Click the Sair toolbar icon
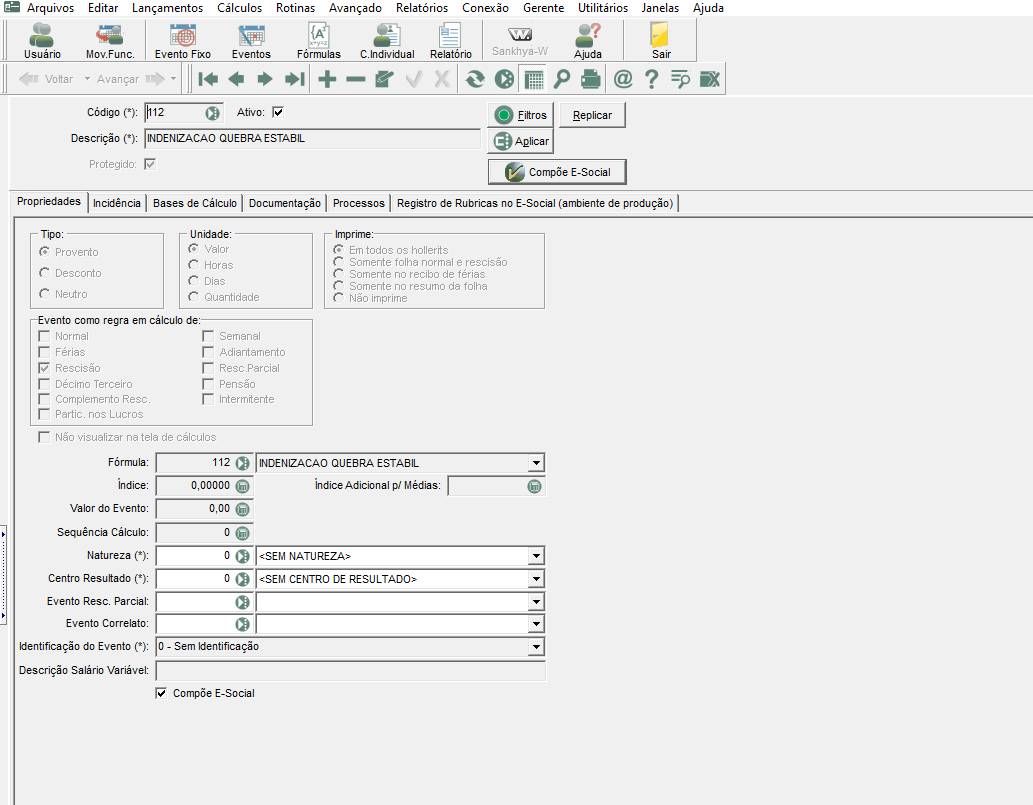 point(661,41)
